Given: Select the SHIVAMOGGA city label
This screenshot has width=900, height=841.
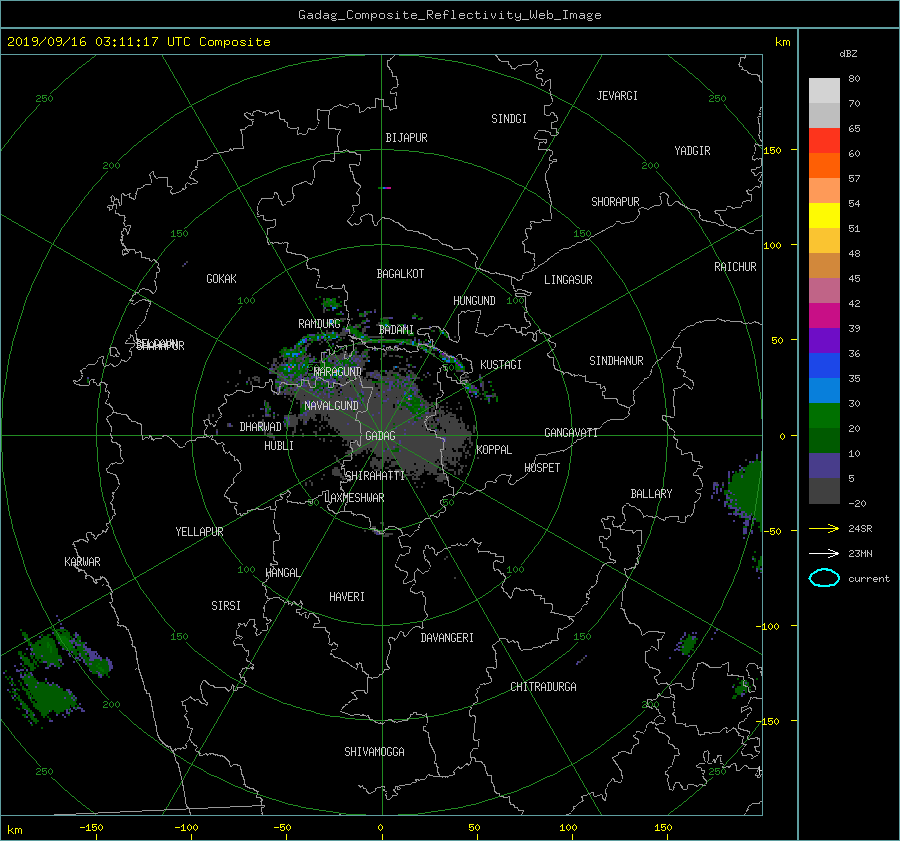Looking at the screenshot, I should coord(374,752).
